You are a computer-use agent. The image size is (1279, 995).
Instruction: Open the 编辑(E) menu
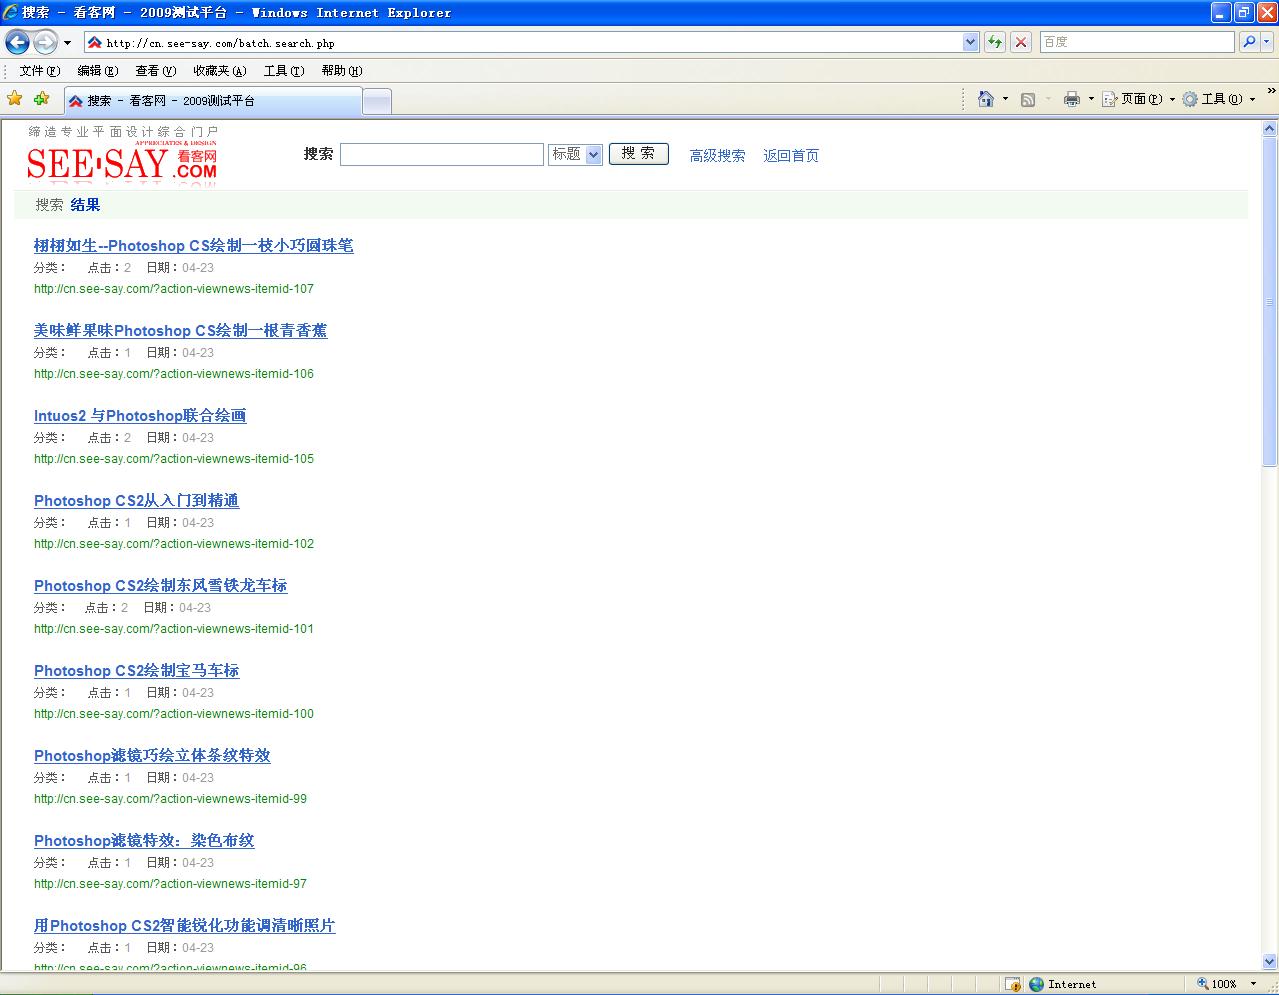point(98,71)
